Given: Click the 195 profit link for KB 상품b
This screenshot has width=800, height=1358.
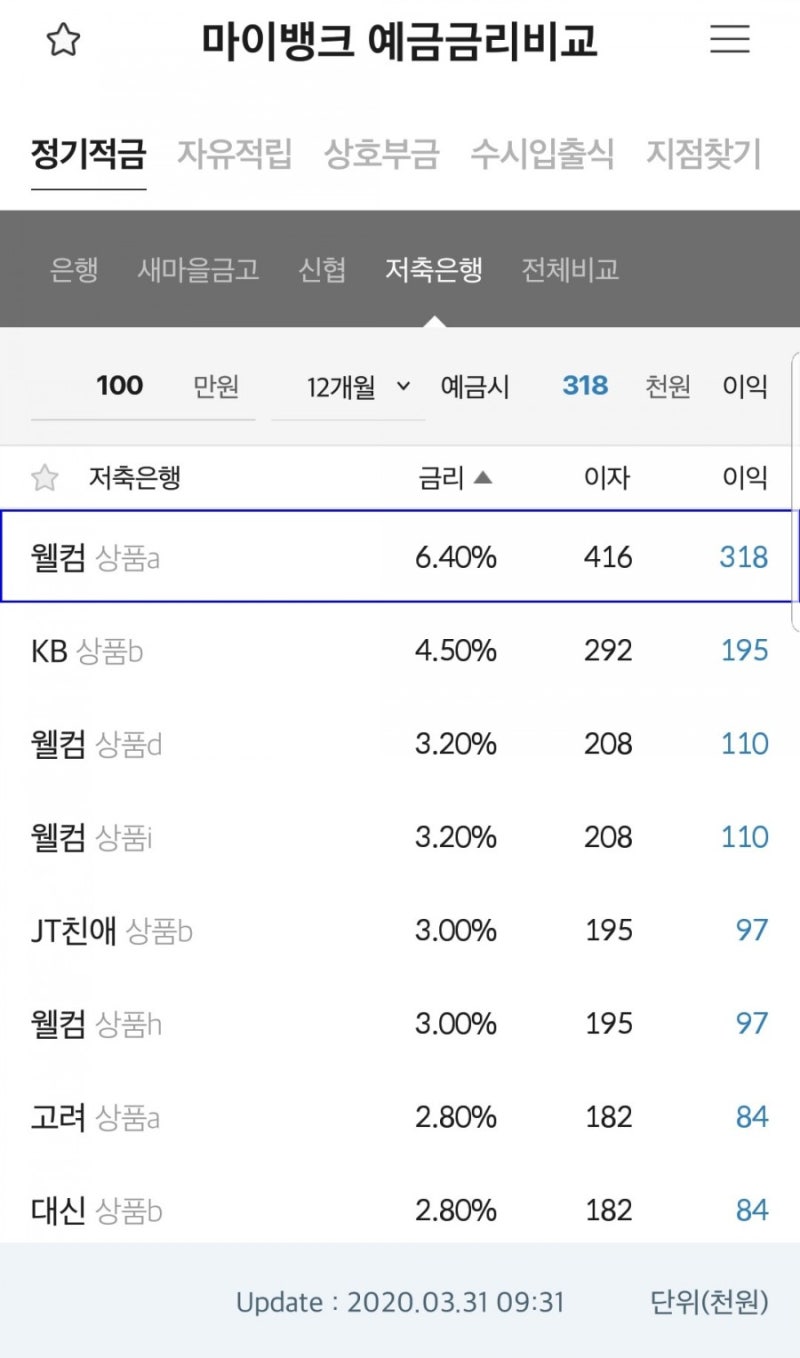Looking at the screenshot, I should tap(743, 650).
